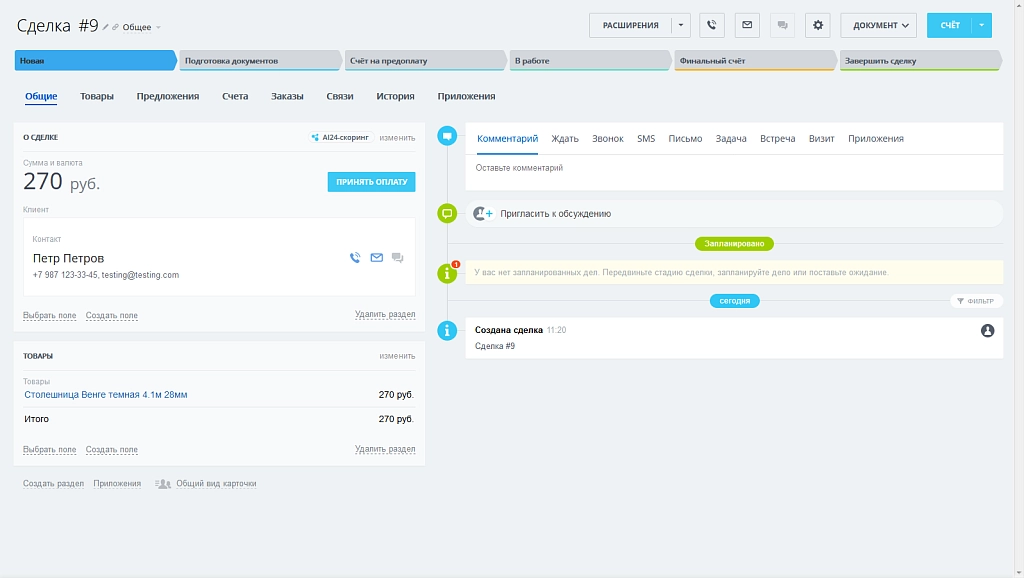Click the pencil edit icon beside Сделка #9
The width and height of the screenshot is (1024, 578).
pyautogui.click(x=105, y=27)
